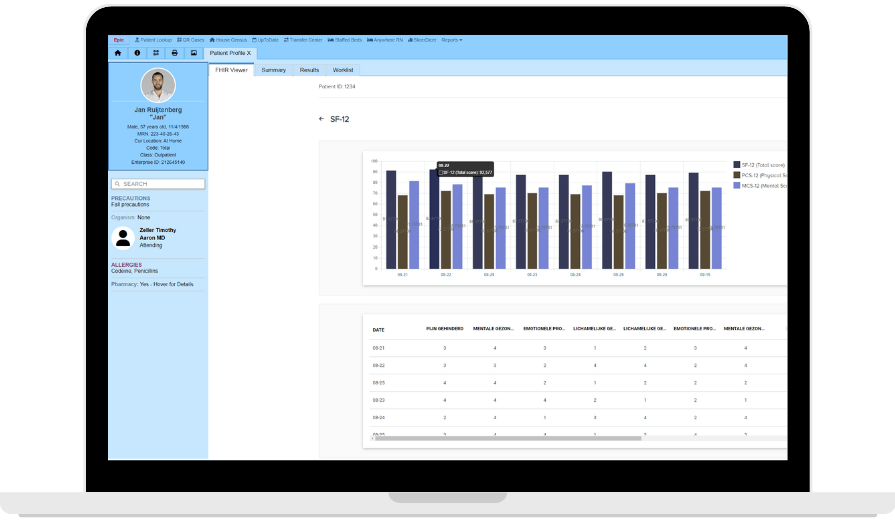Switch to the Summary tab
This screenshot has height=522, width=895.
point(273,70)
